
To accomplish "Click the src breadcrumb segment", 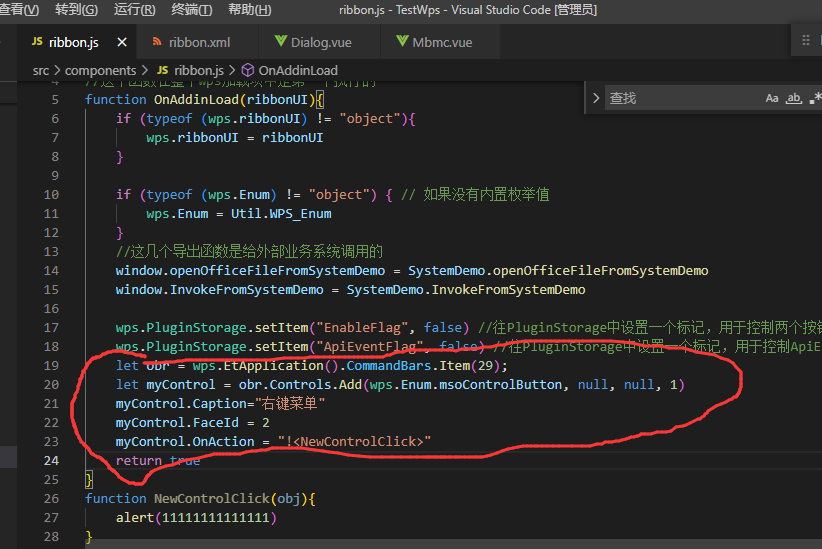I will click(x=40, y=71).
